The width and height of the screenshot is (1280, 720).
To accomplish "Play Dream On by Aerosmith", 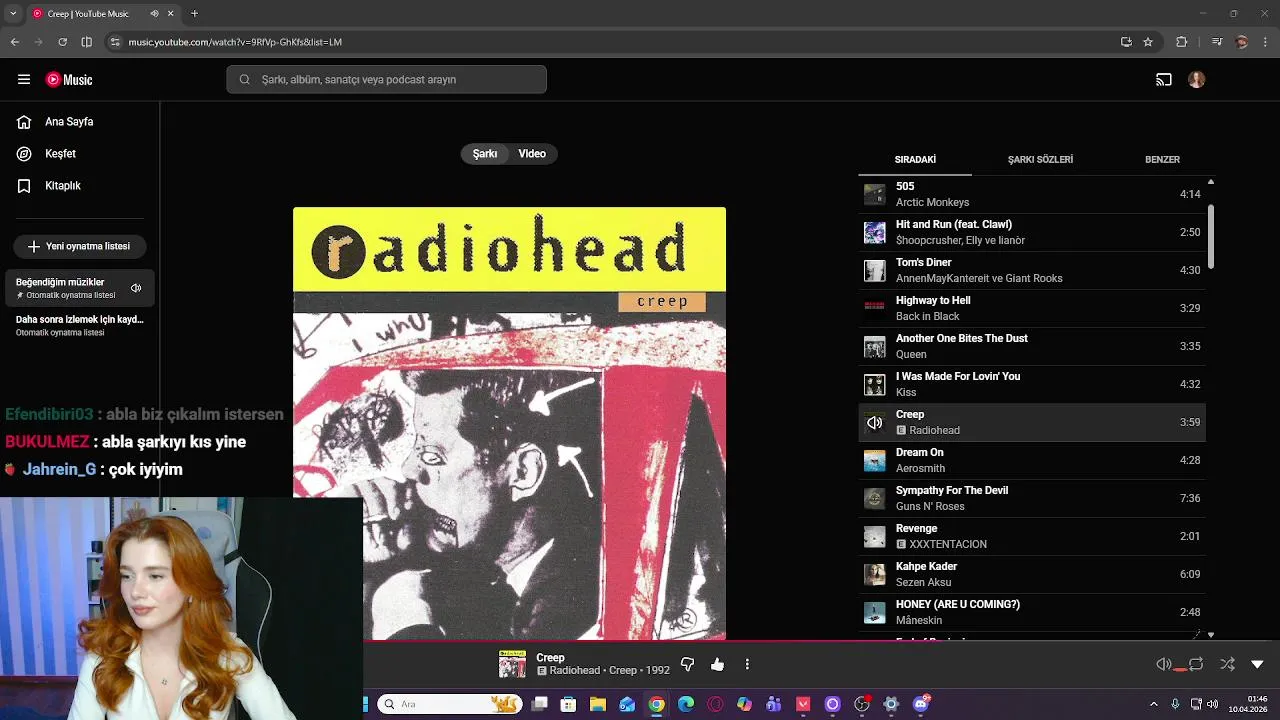I will click(x=1032, y=460).
